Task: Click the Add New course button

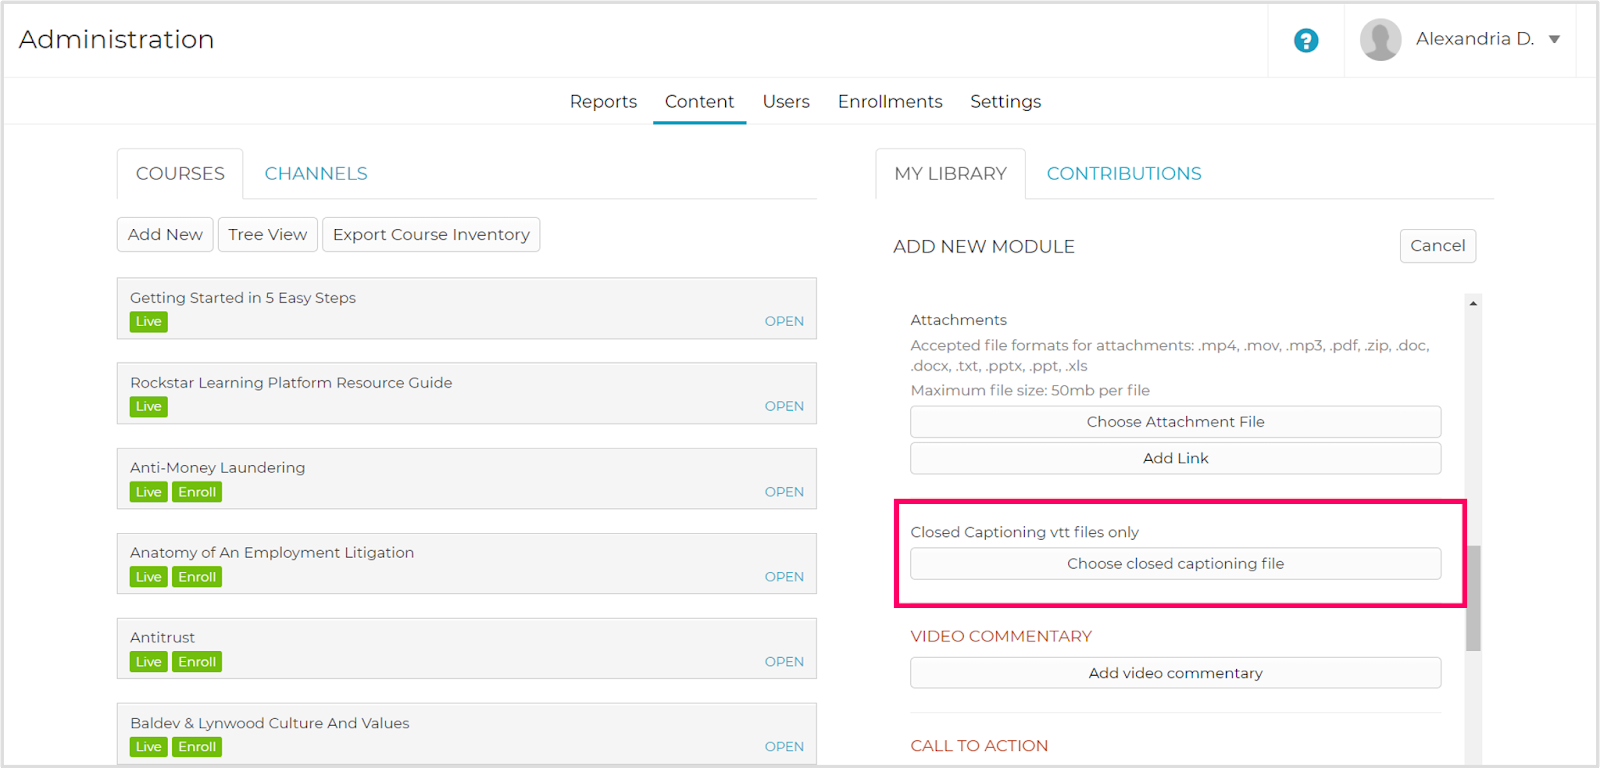Action: tap(165, 235)
